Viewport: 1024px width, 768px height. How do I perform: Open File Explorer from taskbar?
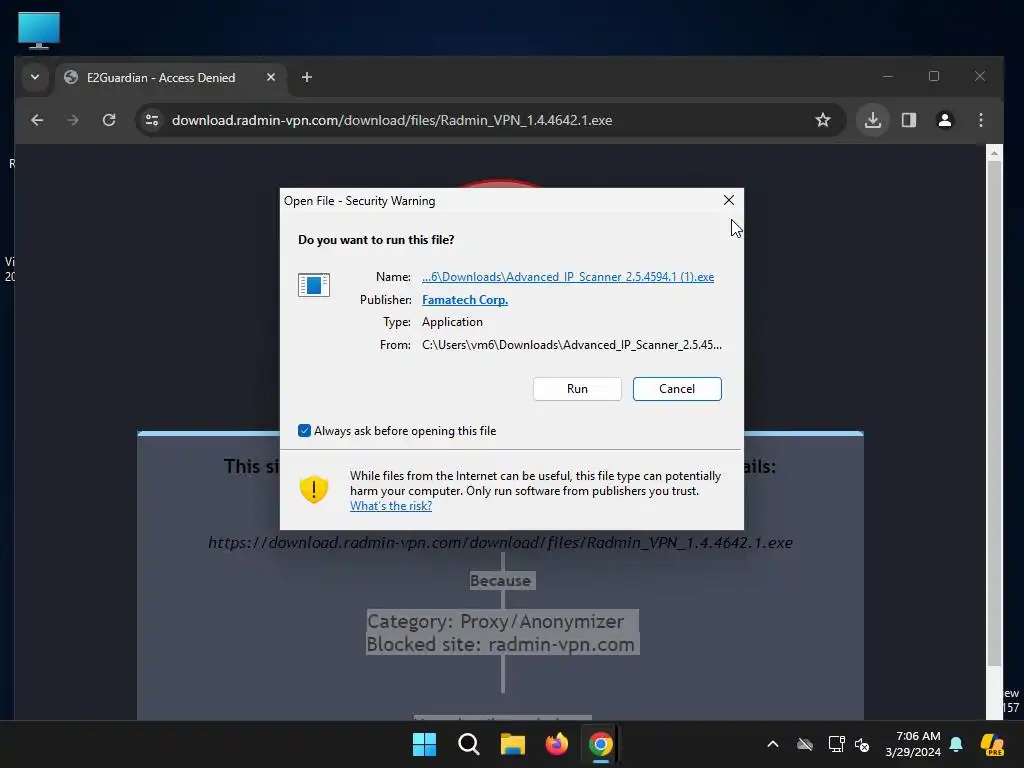tap(513, 744)
